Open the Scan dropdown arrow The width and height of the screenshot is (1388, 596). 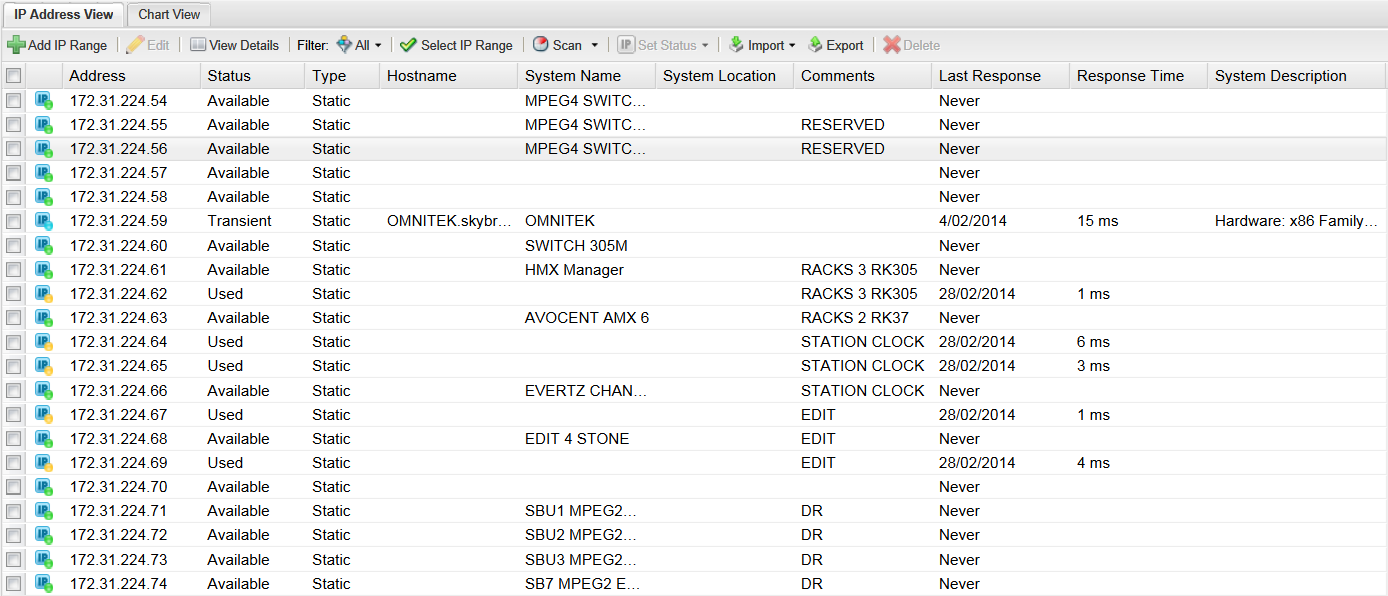(x=594, y=46)
